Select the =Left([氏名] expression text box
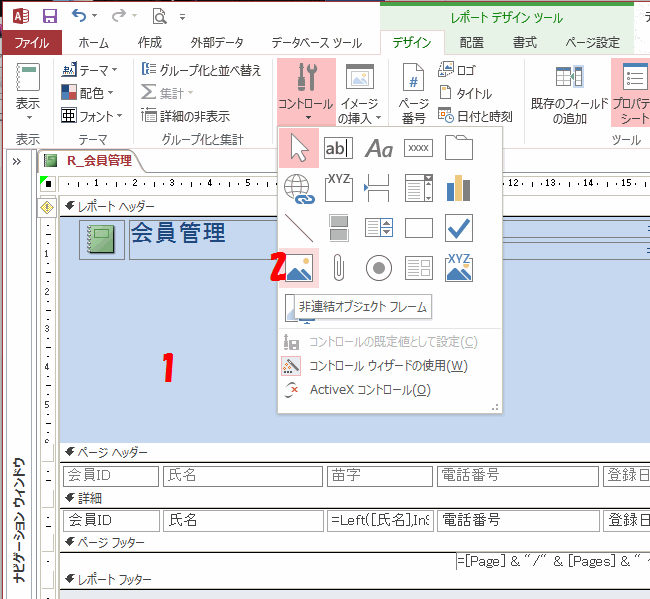The height and width of the screenshot is (599, 650). (x=380, y=521)
